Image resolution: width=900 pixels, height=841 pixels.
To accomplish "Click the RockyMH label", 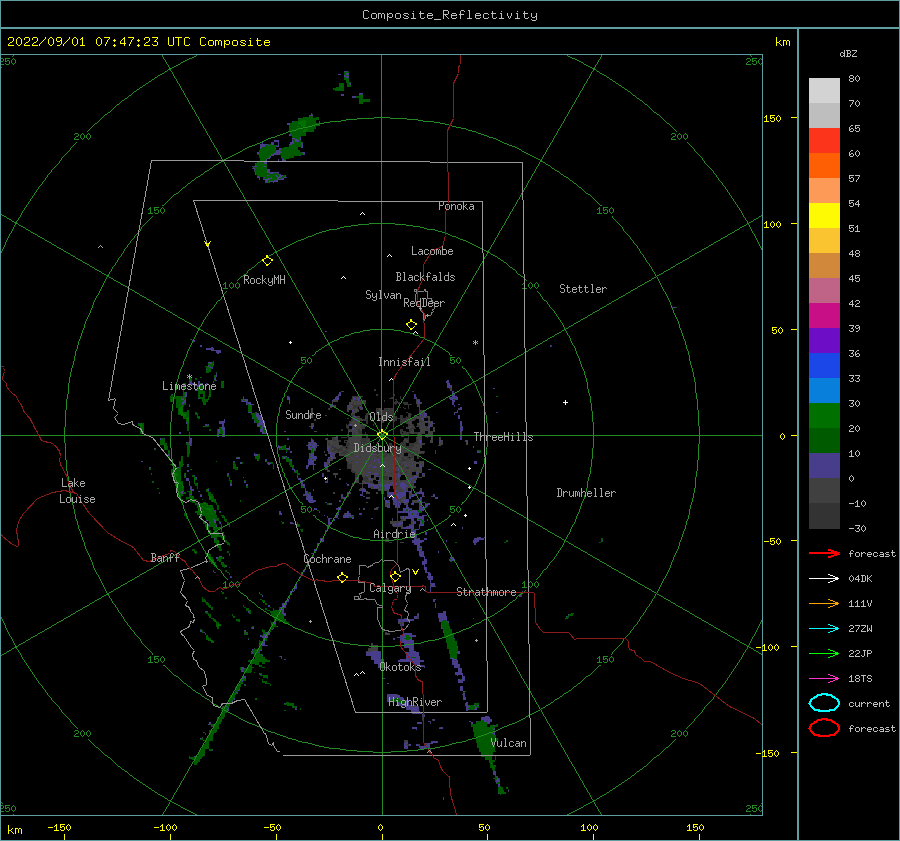I will click(264, 280).
